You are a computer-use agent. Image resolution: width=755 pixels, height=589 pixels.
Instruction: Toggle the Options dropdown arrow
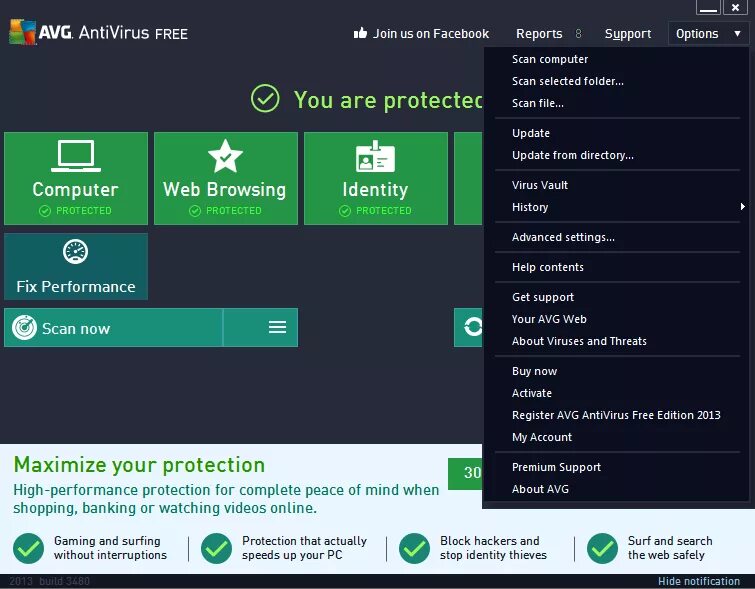tap(737, 34)
